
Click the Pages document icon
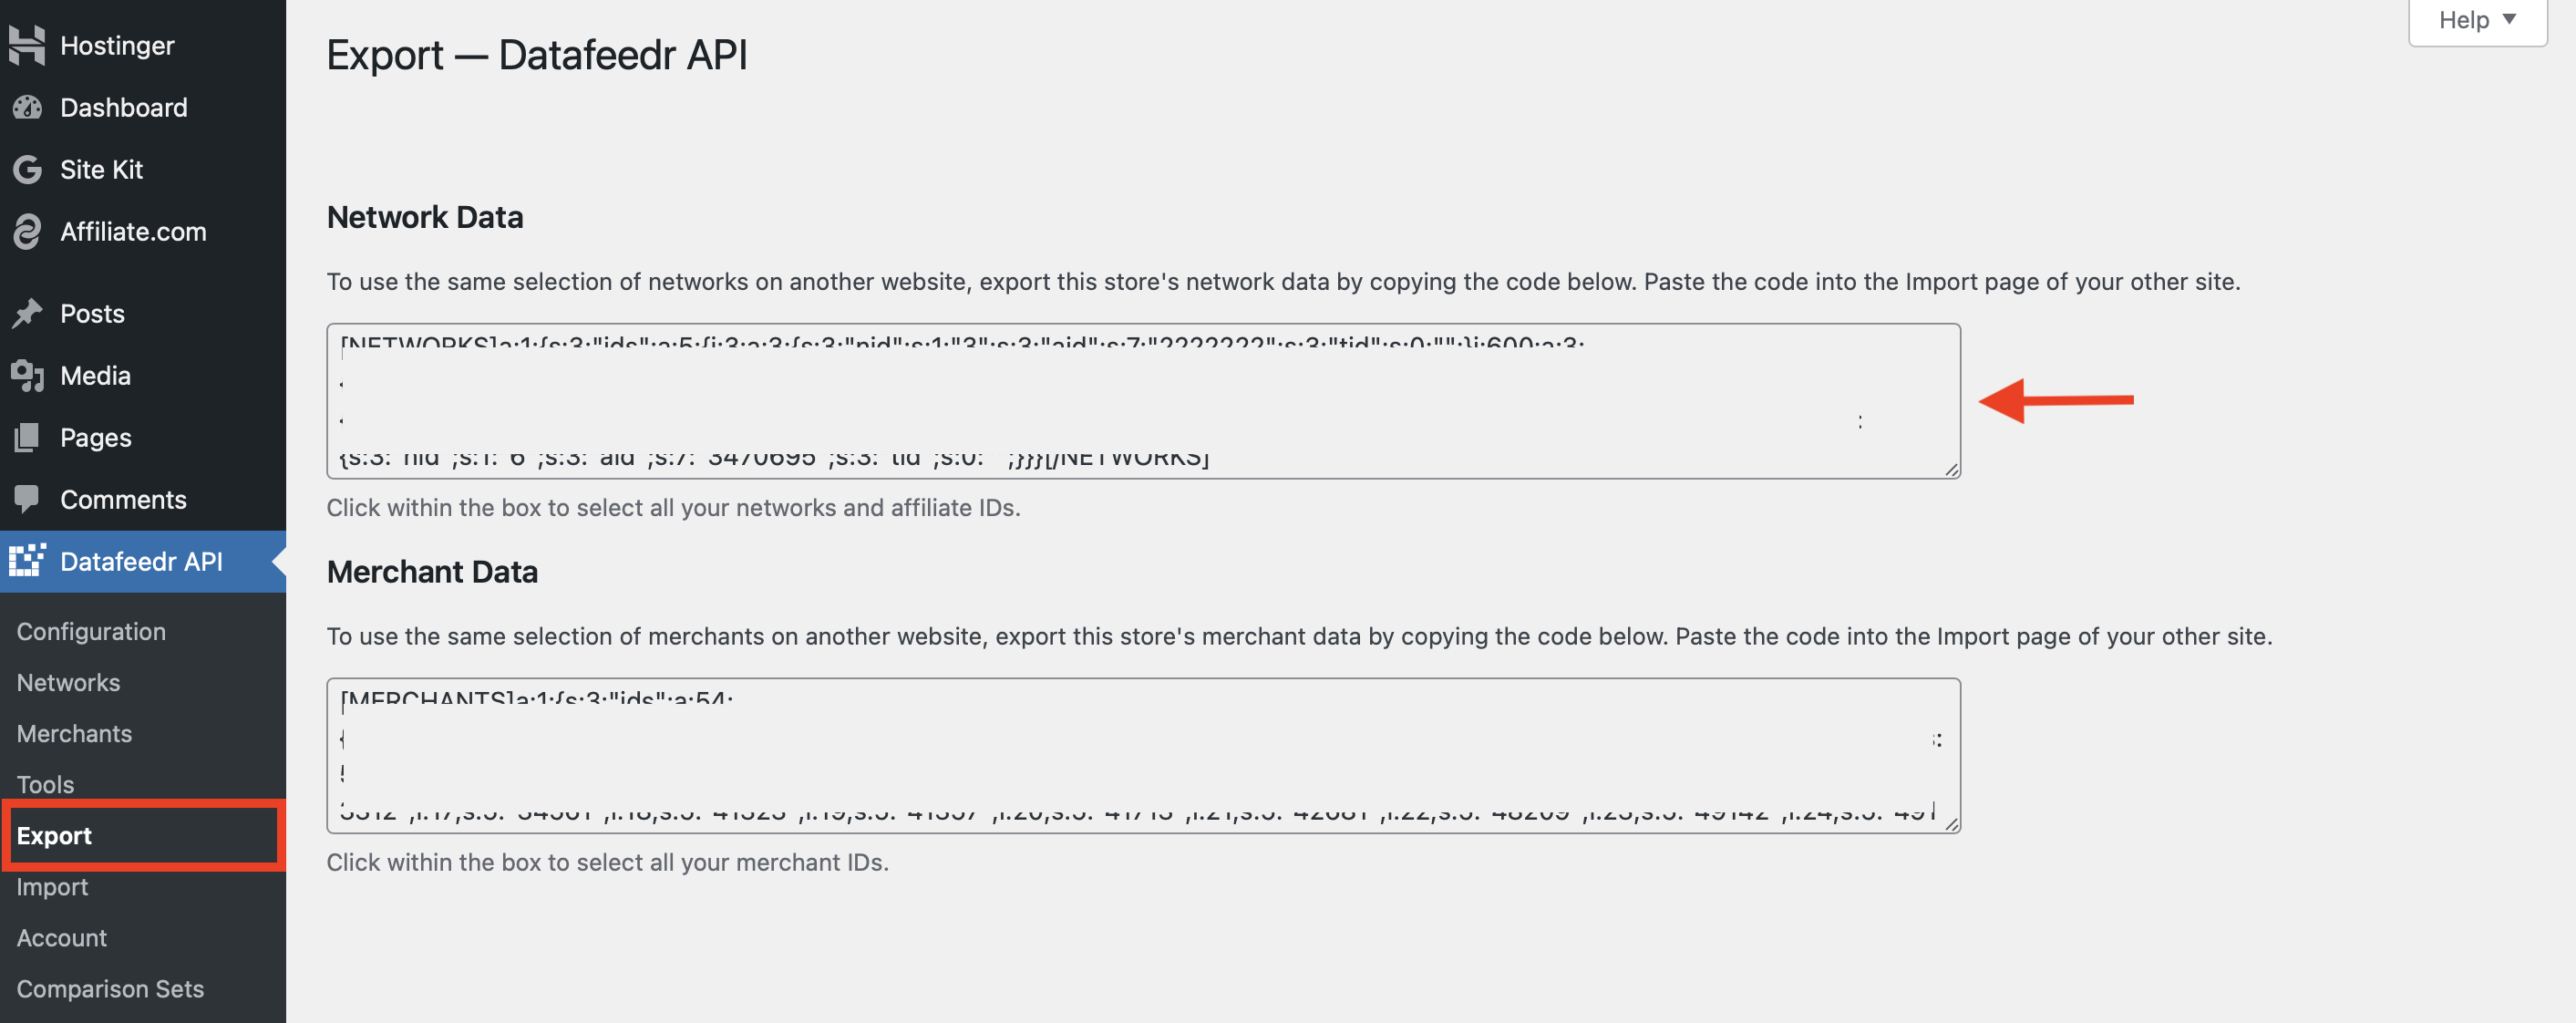click(x=27, y=437)
